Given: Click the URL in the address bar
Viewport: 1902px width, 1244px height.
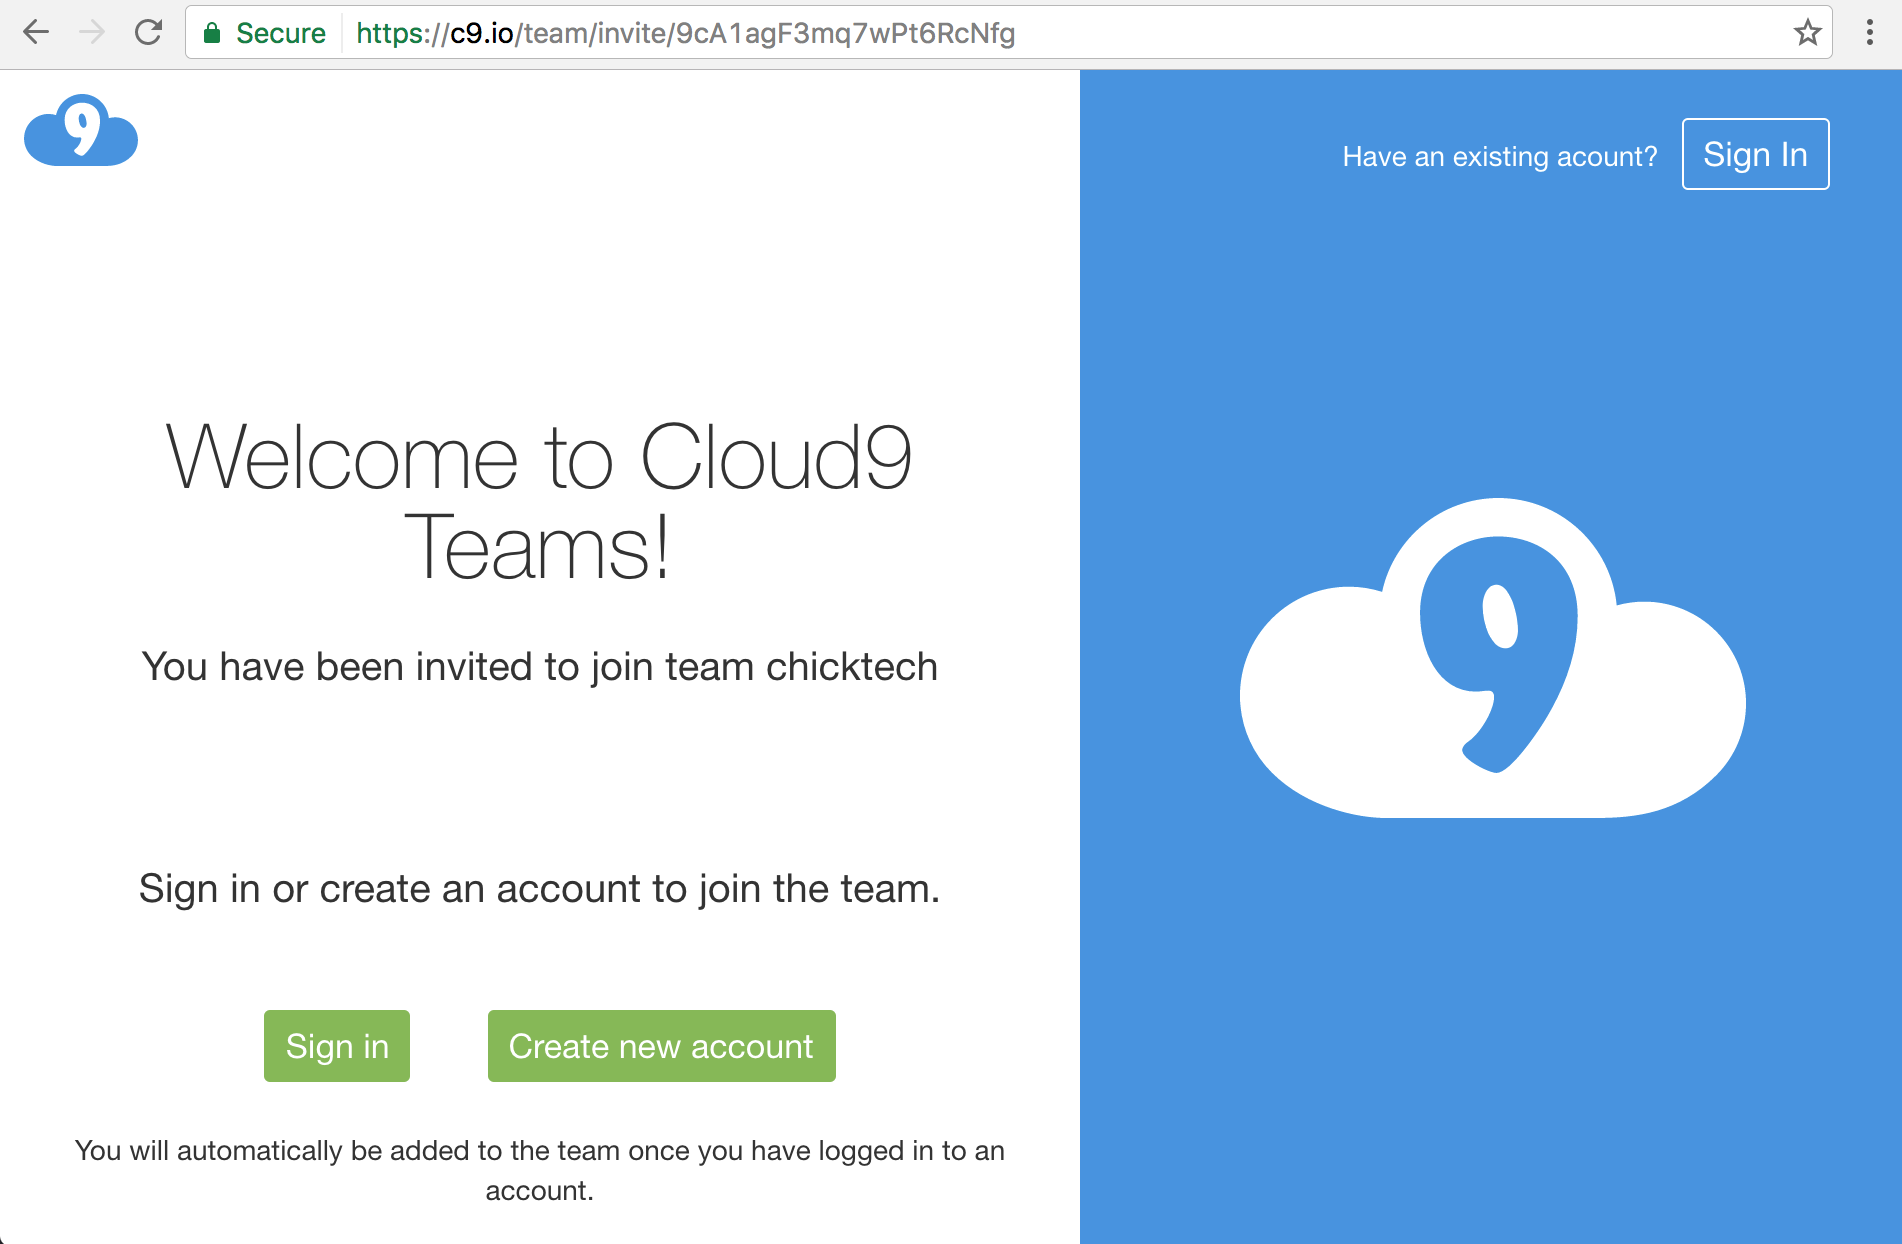Looking at the screenshot, I should (x=685, y=33).
